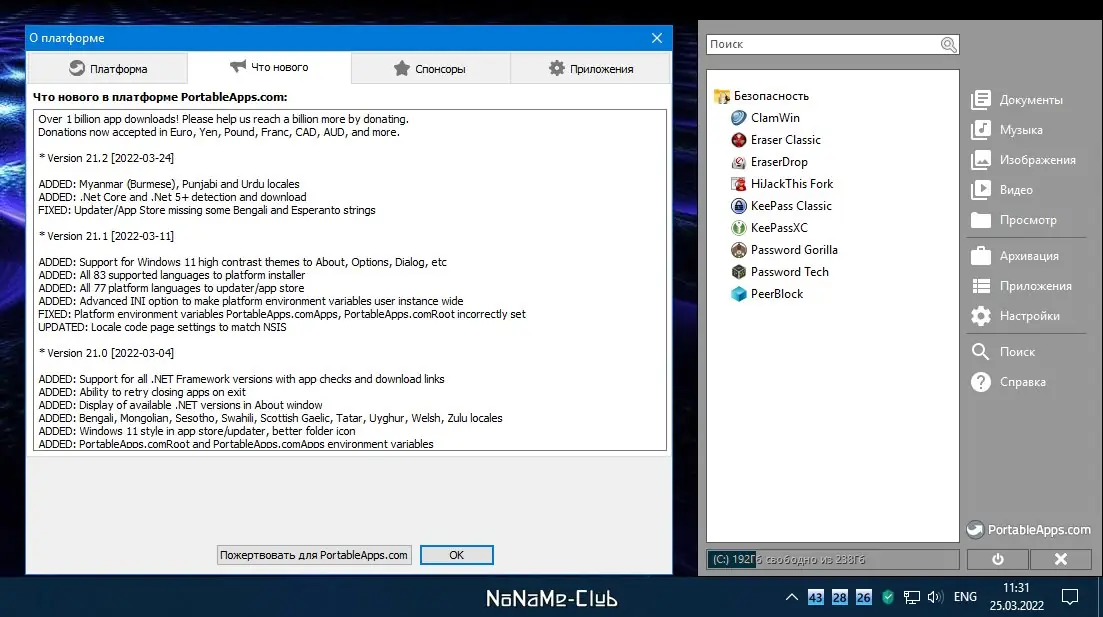Close the О платформе dialog
The height and width of the screenshot is (617, 1103).
[656, 38]
